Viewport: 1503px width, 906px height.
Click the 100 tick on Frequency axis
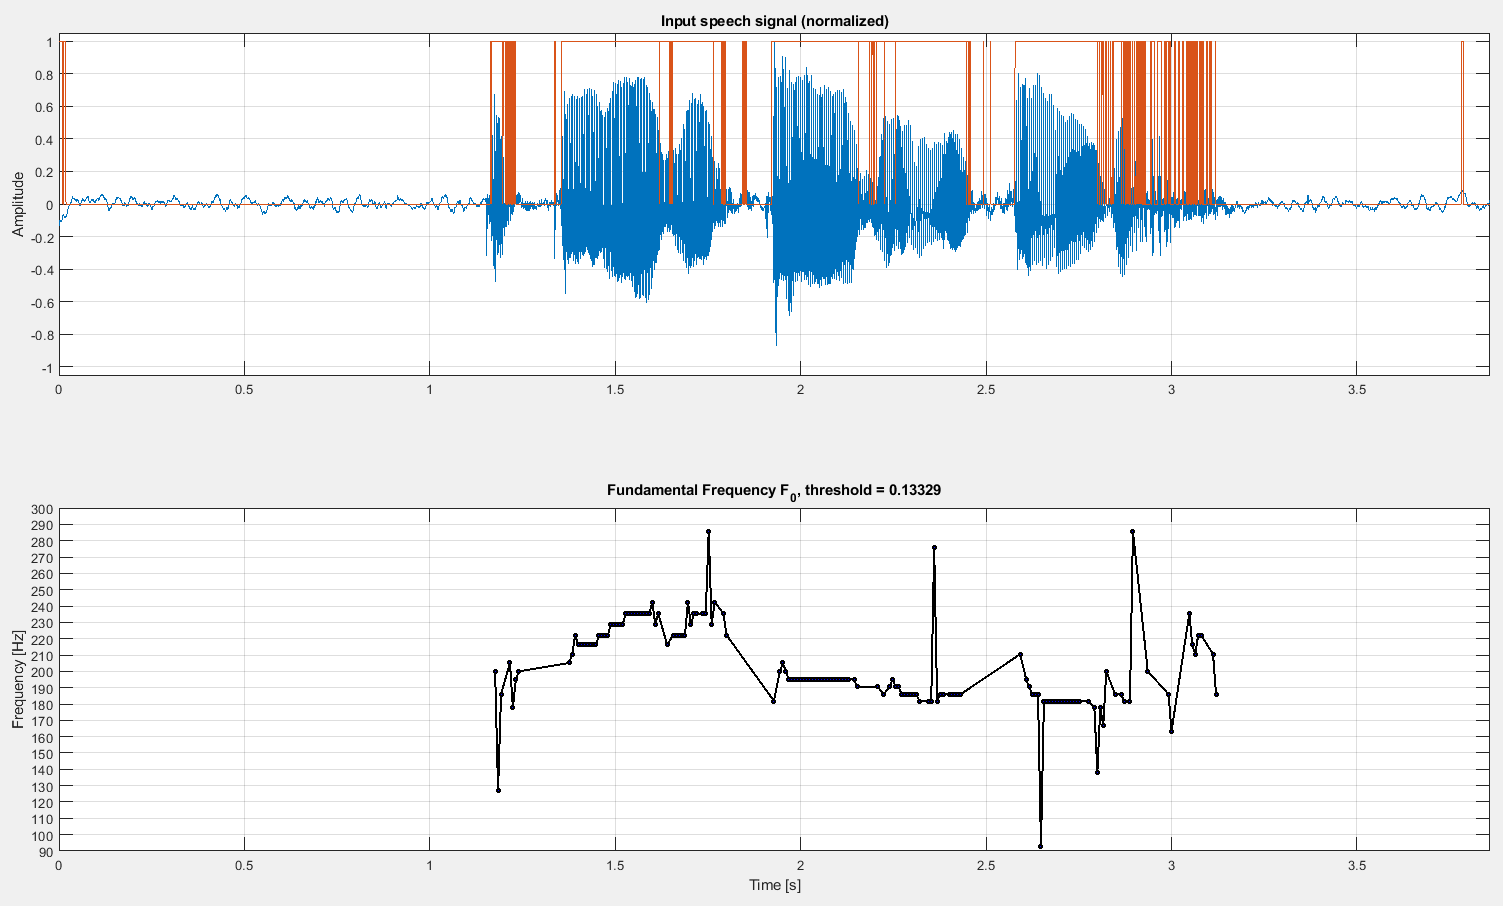point(43,835)
